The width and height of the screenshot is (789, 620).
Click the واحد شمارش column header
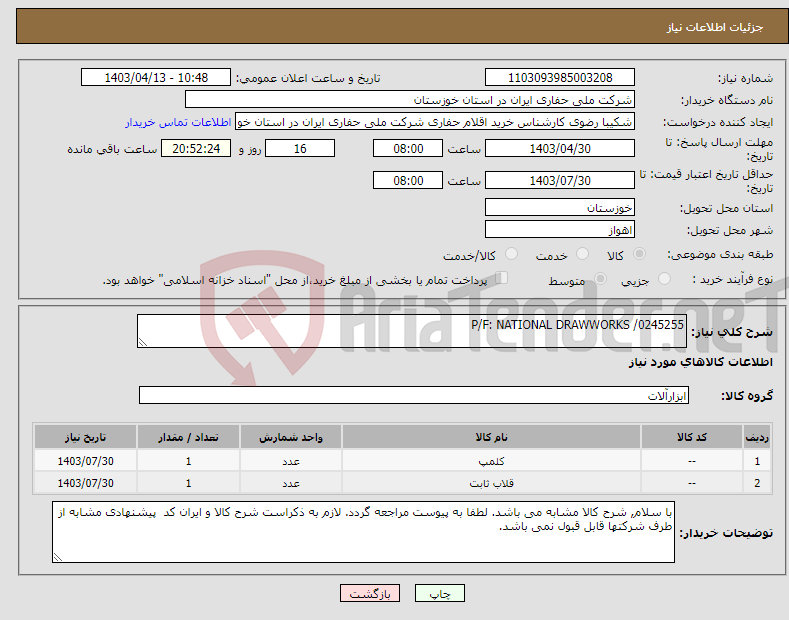[291, 437]
